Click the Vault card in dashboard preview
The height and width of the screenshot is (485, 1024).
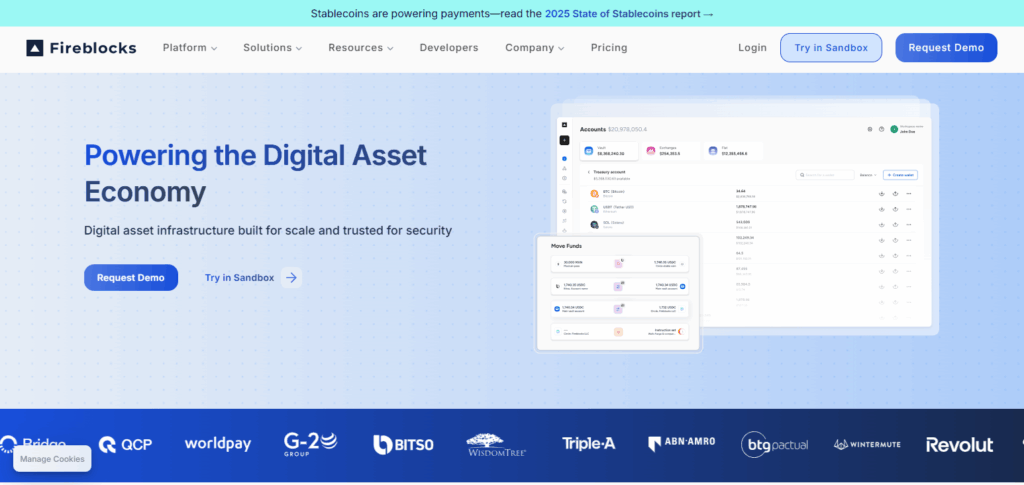coord(608,151)
